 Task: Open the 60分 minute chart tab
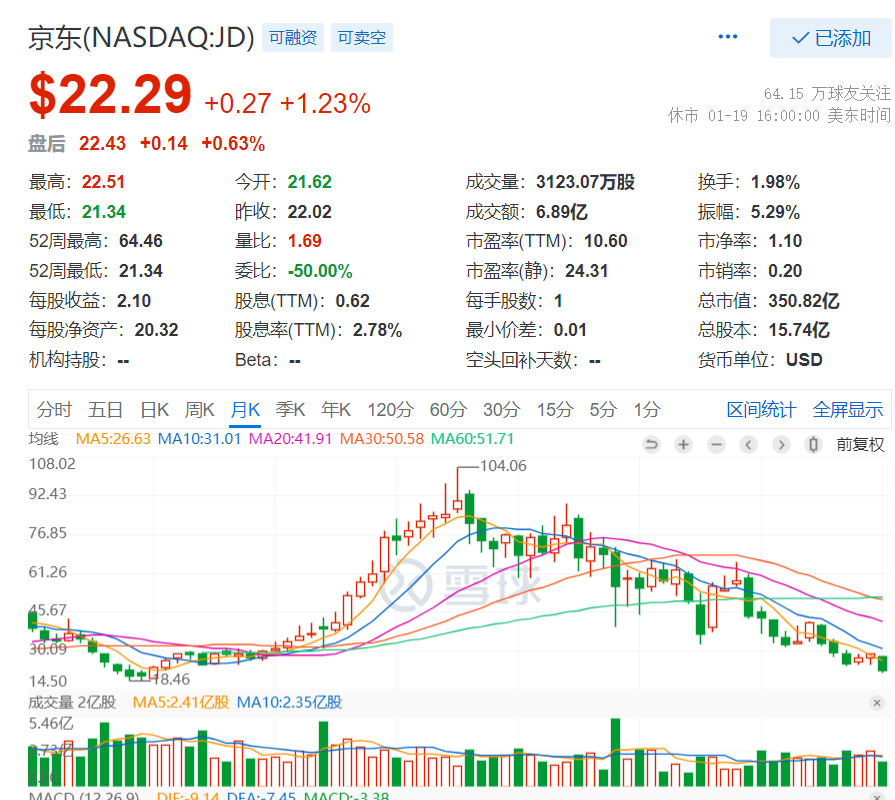click(x=448, y=409)
